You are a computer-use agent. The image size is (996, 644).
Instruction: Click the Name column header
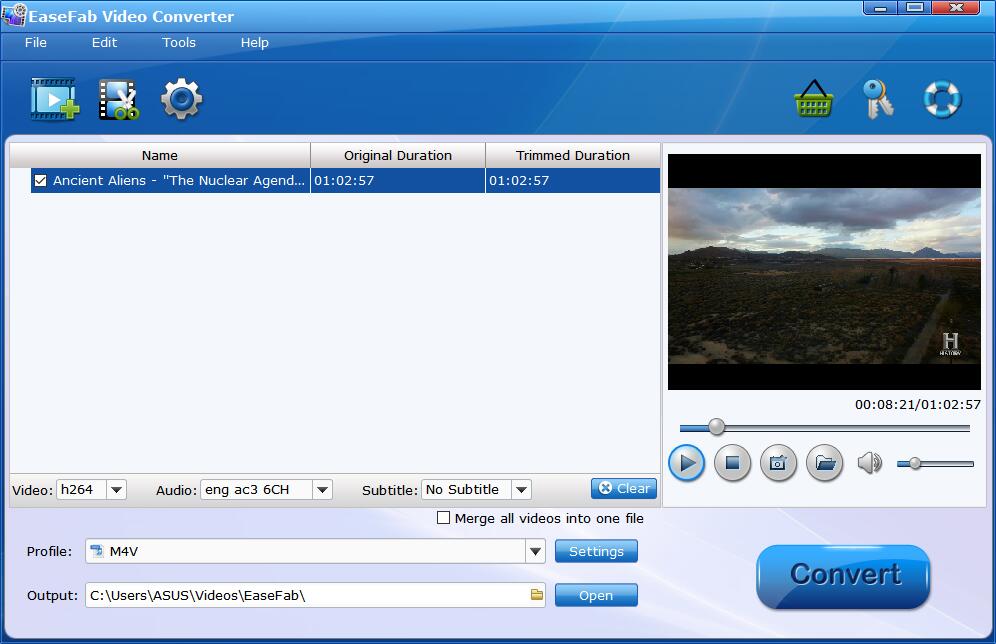pos(159,155)
